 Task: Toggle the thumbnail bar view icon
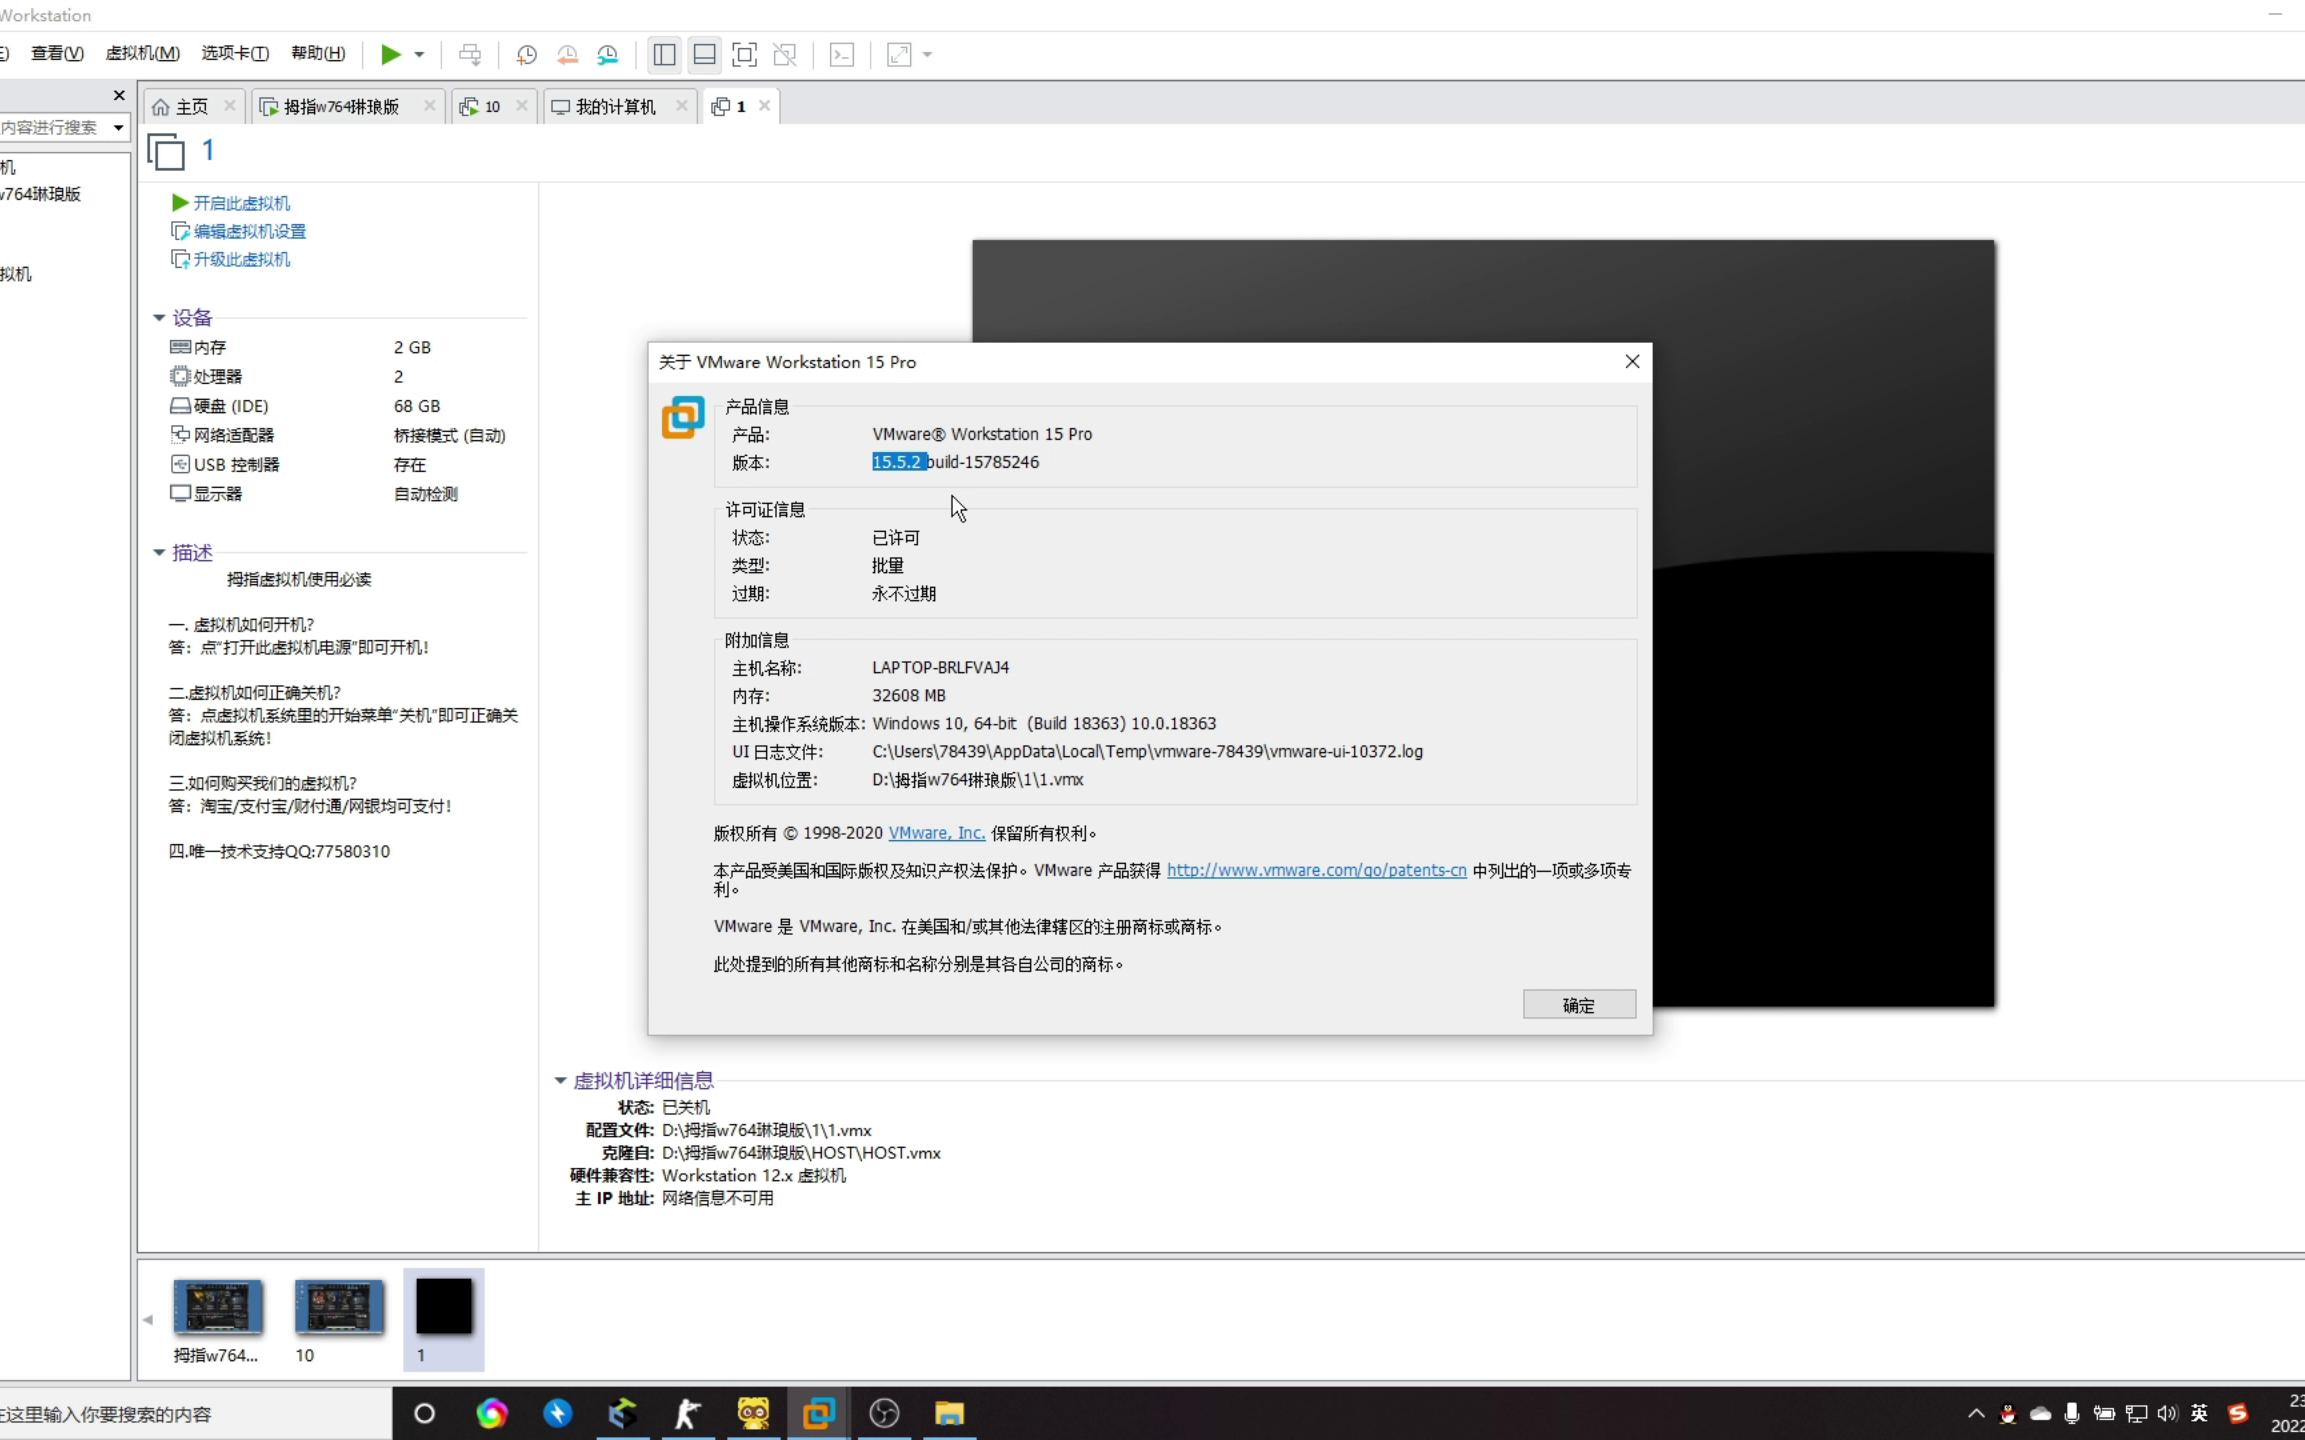click(x=704, y=55)
